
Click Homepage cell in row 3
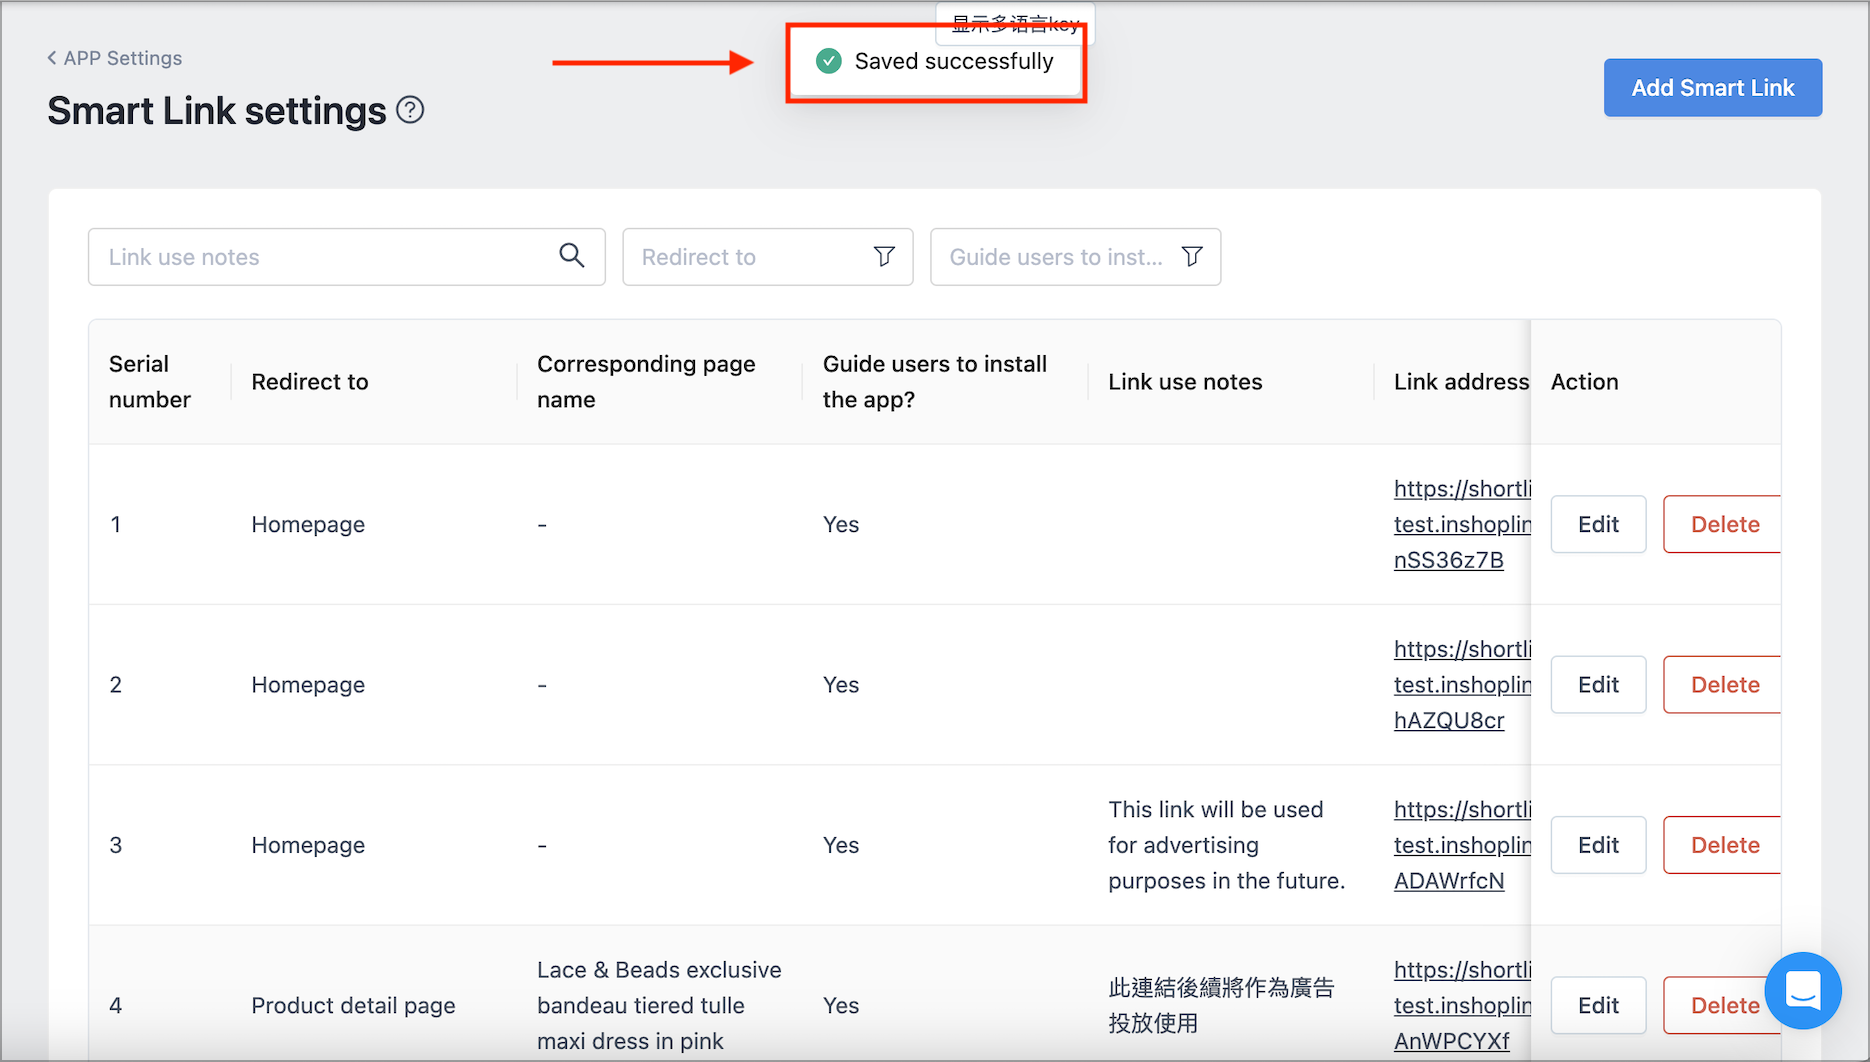[308, 845]
